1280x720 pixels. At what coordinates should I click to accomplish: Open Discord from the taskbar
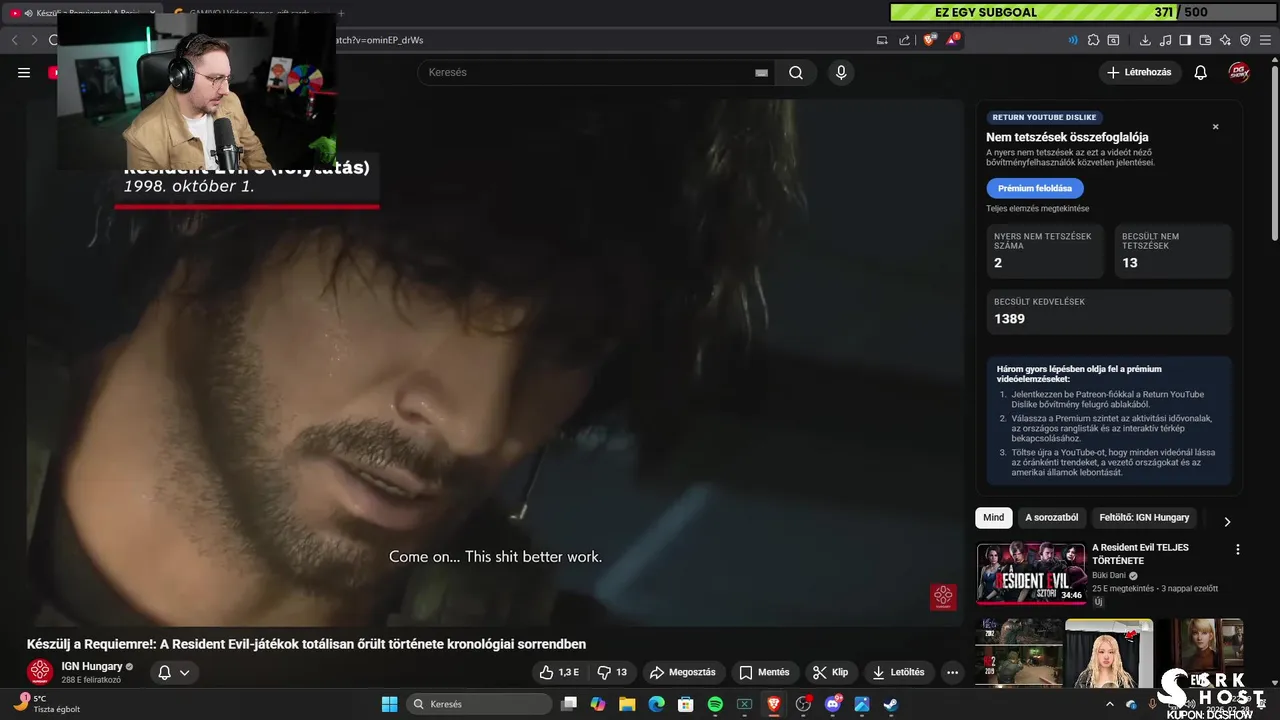[x=833, y=704]
